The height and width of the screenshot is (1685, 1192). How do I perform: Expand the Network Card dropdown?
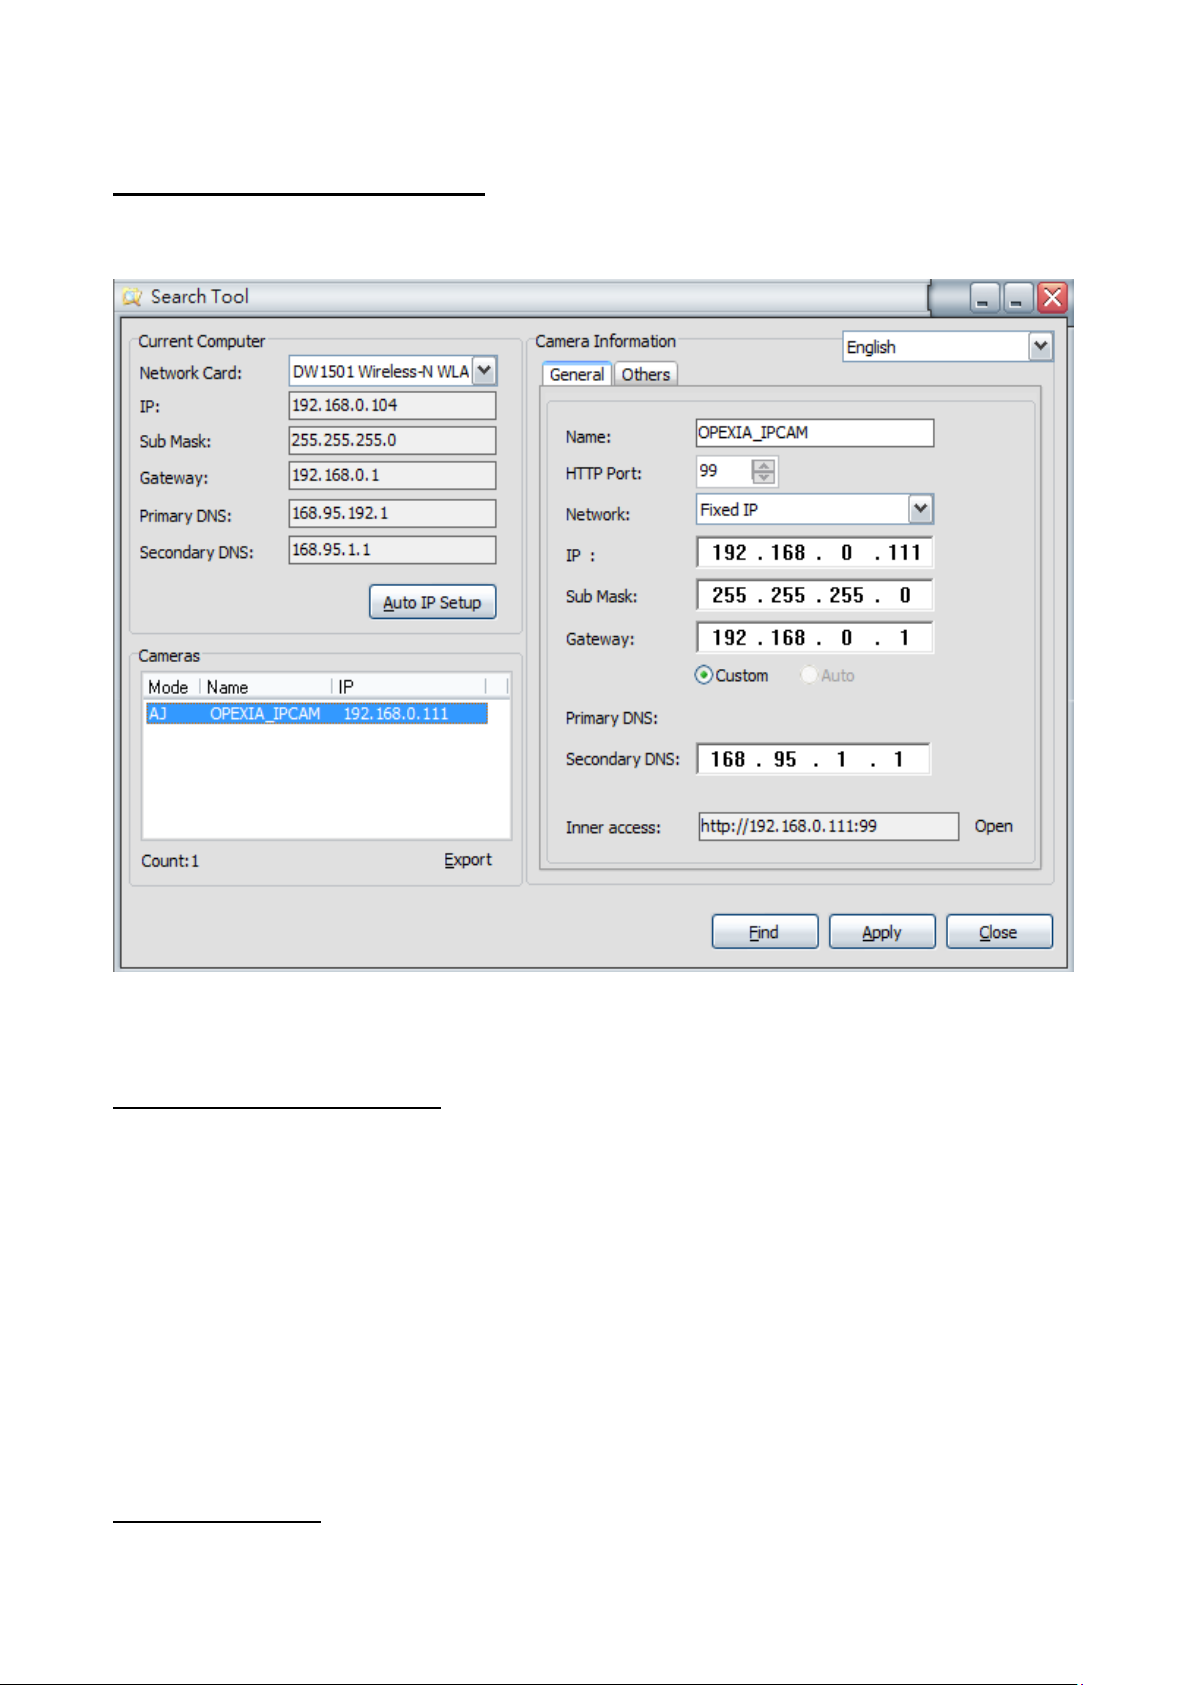[484, 372]
